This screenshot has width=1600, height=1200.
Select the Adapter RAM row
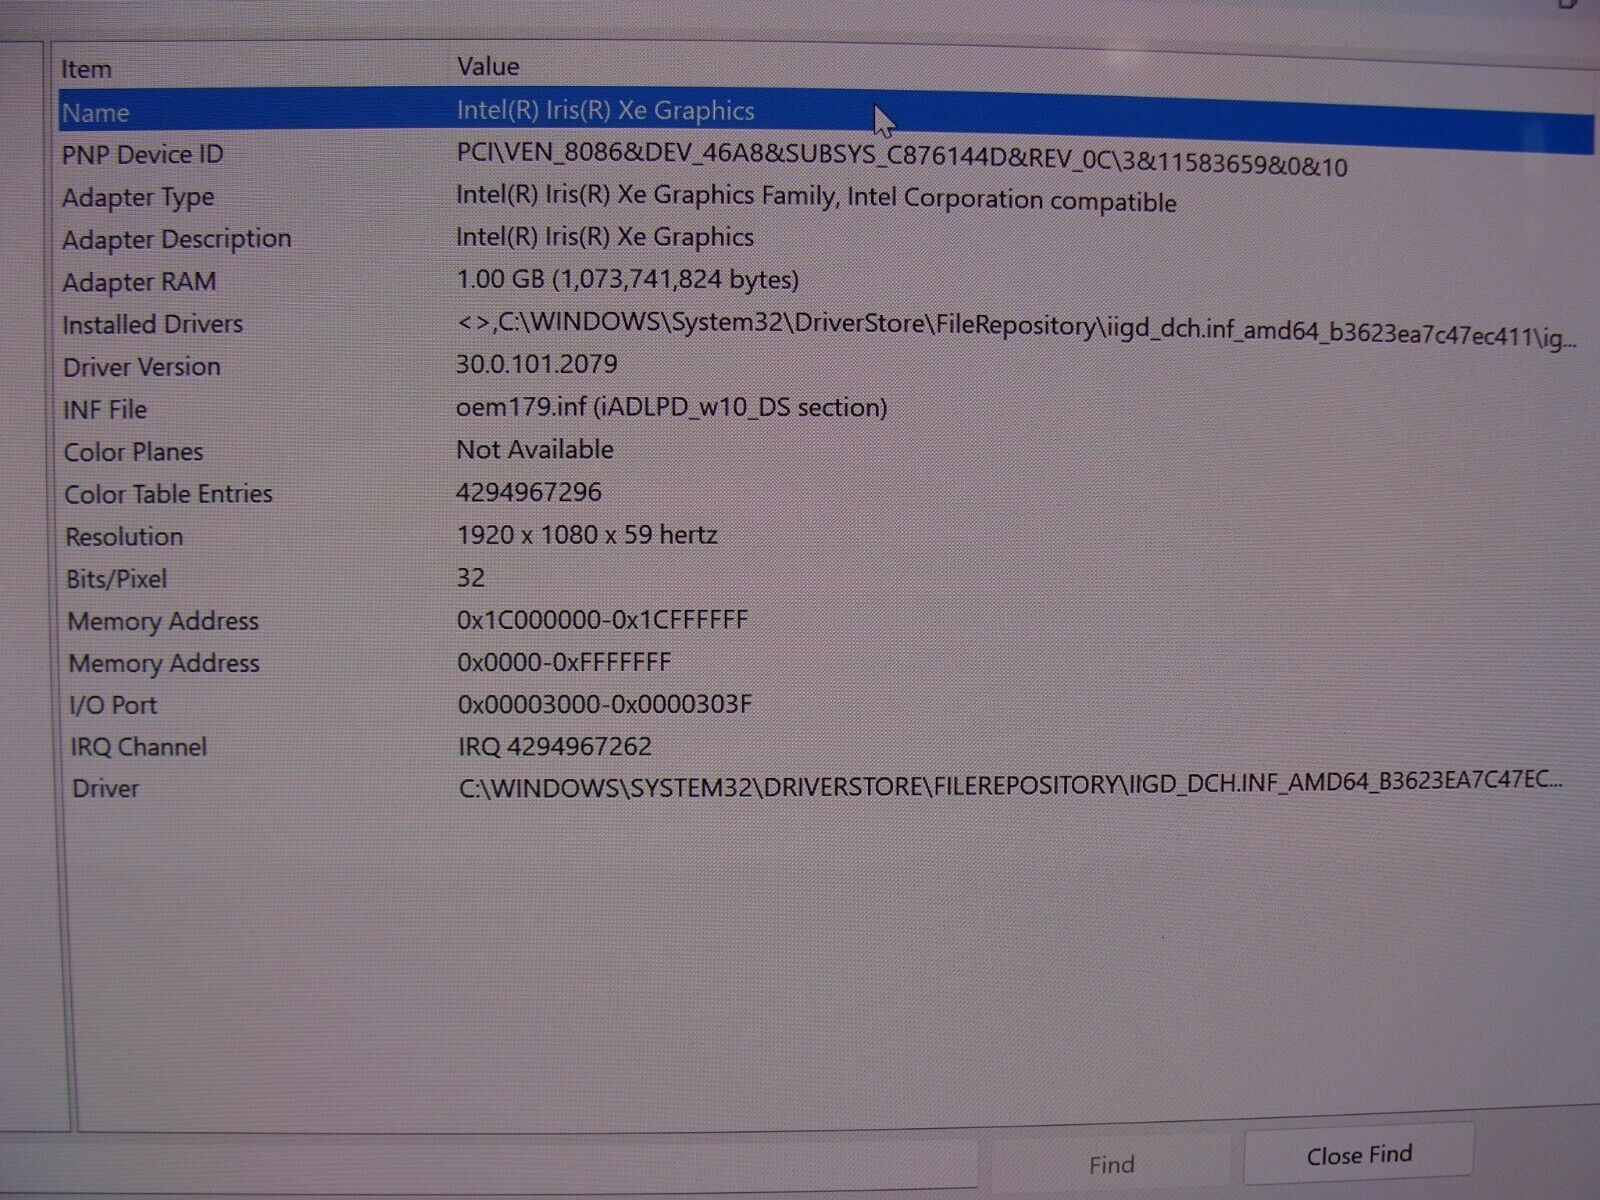coord(825,281)
